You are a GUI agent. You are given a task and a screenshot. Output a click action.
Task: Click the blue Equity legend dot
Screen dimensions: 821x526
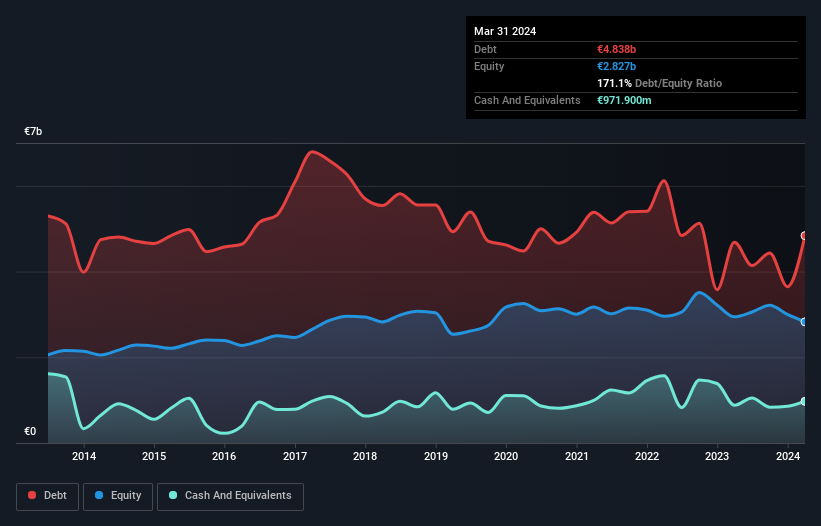click(x=99, y=495)
